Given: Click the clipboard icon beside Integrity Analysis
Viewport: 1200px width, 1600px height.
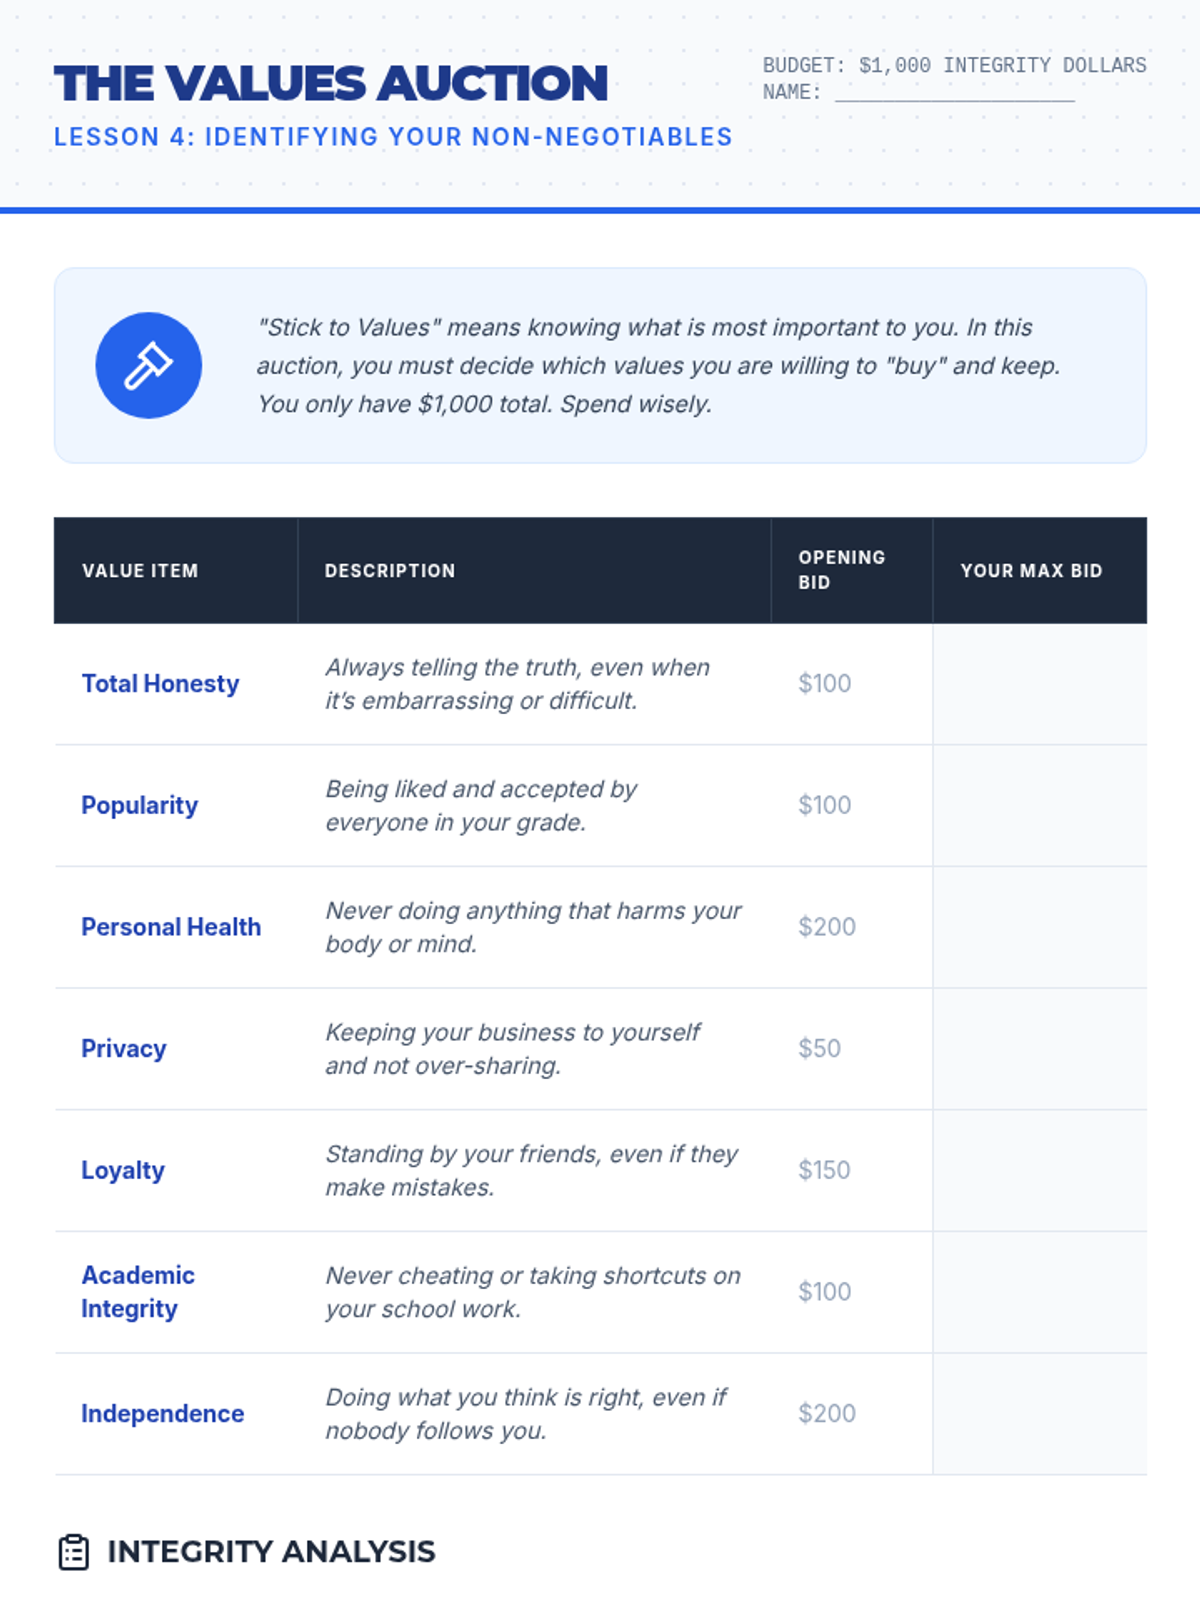Looking at the screenshot, I should pyautogui.click(x=74, y=1552).
